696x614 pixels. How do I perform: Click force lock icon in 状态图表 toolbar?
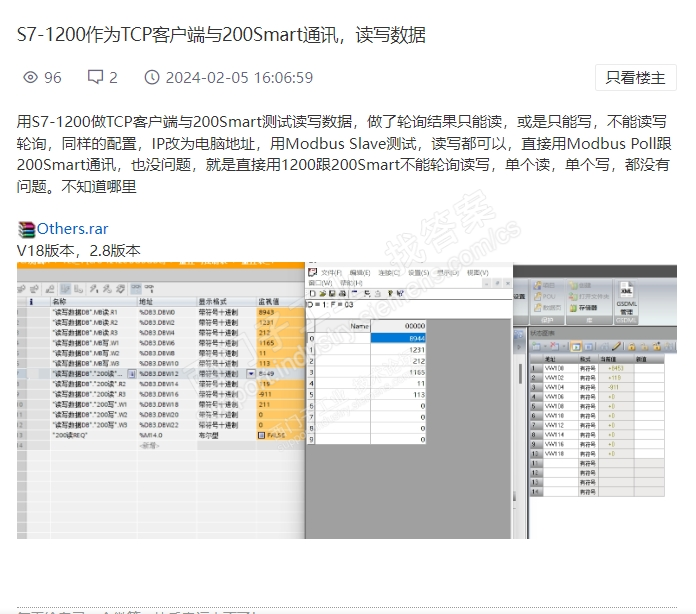pos(631,346)
